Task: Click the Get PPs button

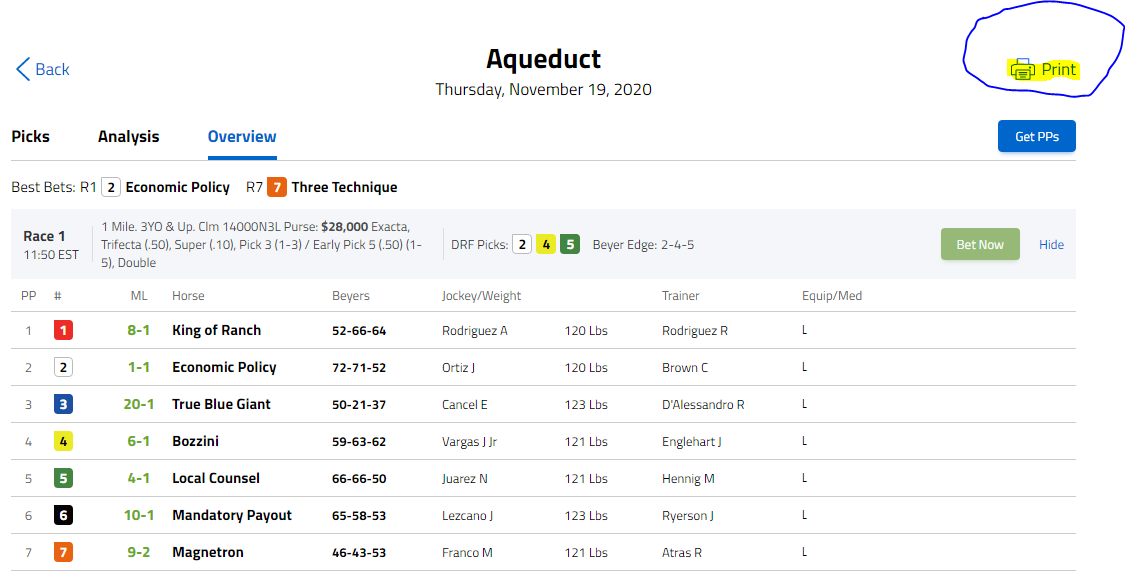Action: pos(1036,136)
